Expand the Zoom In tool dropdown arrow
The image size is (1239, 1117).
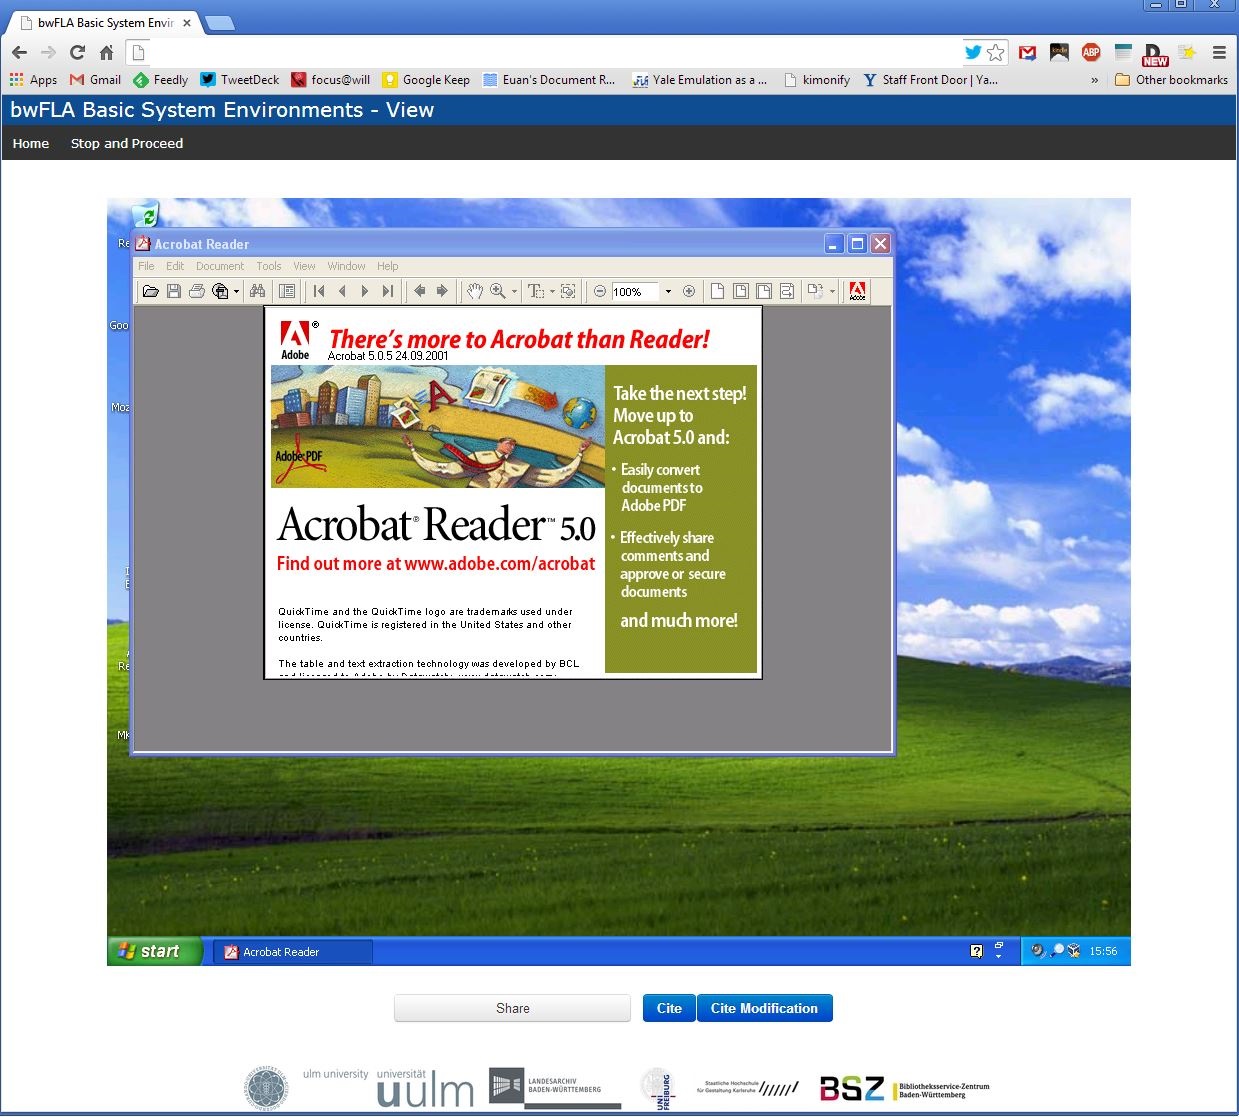pyautogui.click(x=515, y=292)
